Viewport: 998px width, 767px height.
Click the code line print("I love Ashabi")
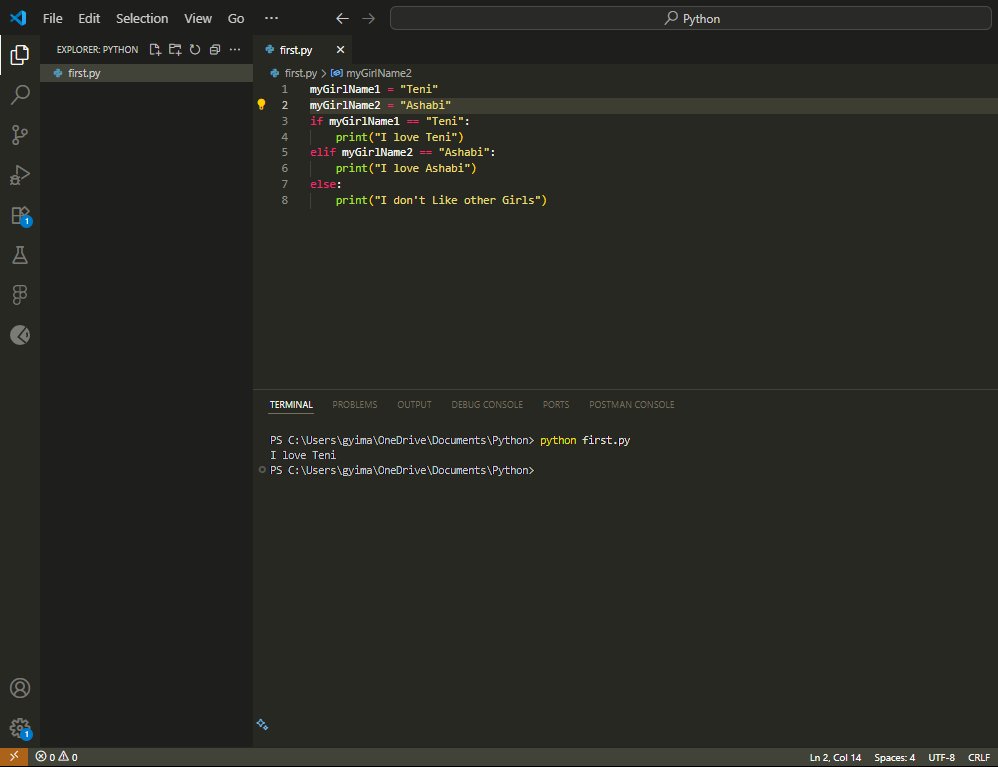tap(406, 168)
